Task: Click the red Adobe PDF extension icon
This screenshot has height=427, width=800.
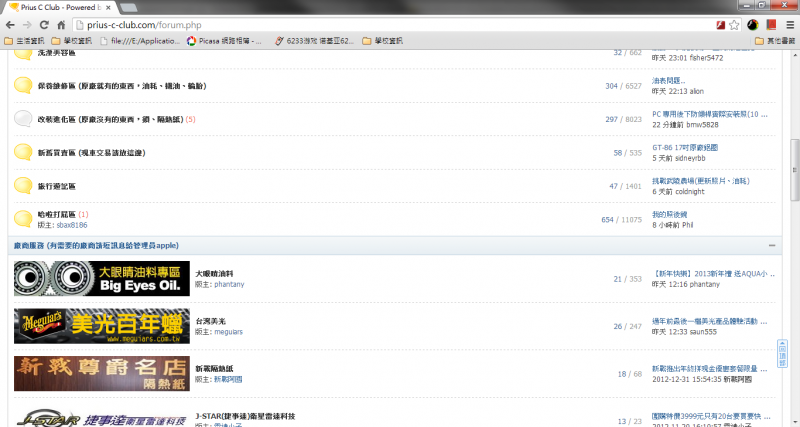Action: tap(720, 24)
